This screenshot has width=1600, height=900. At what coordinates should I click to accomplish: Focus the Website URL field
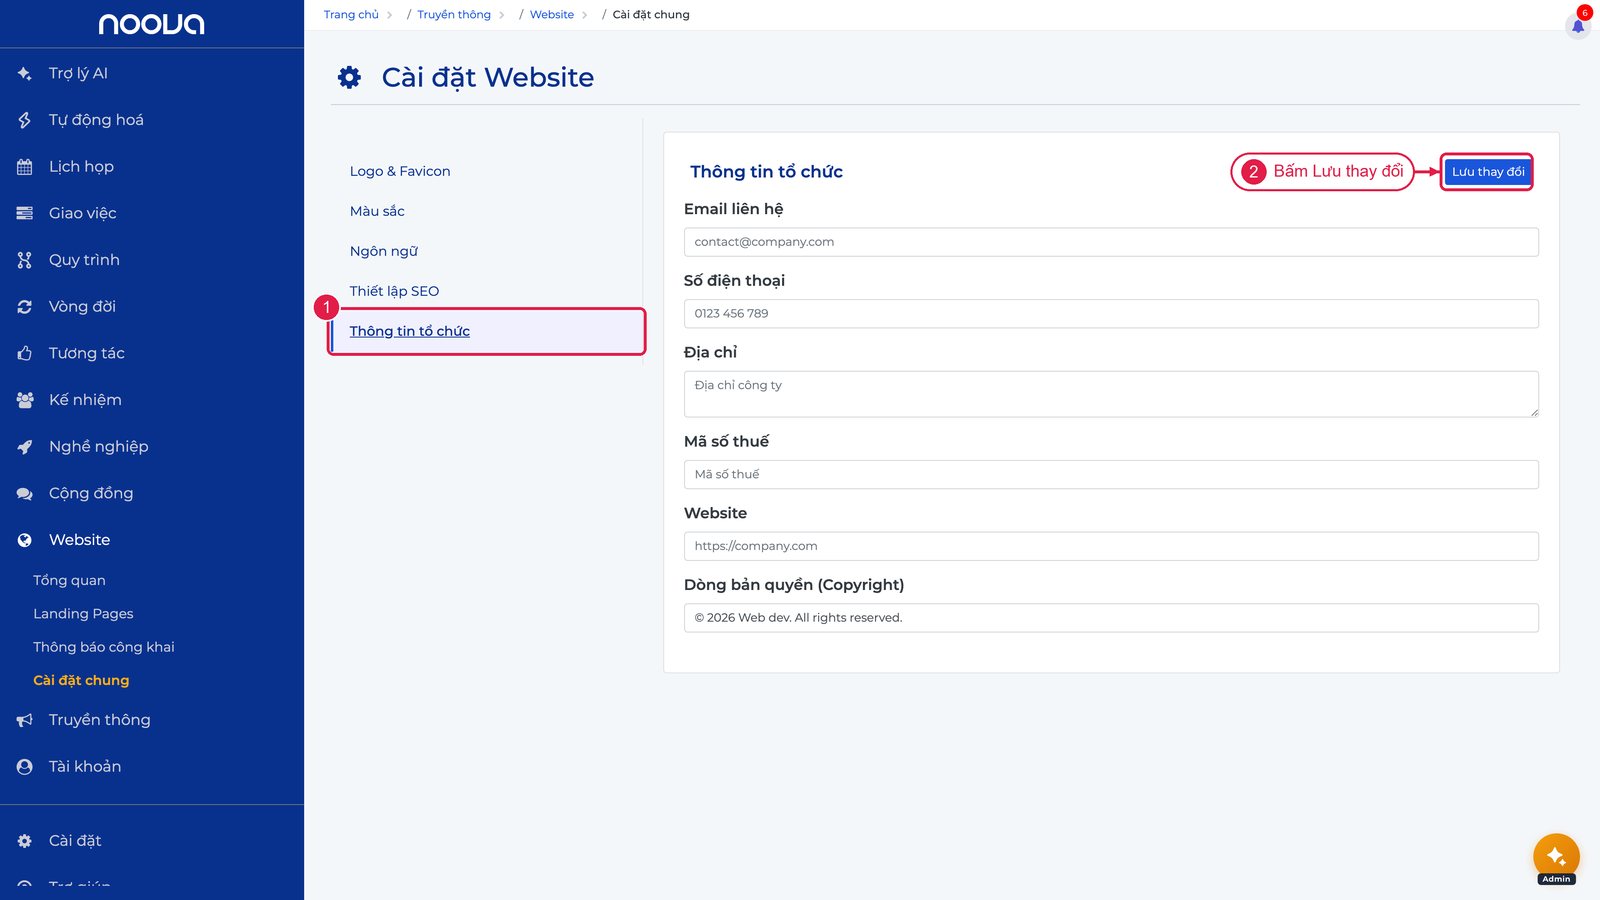(1111, 546)
